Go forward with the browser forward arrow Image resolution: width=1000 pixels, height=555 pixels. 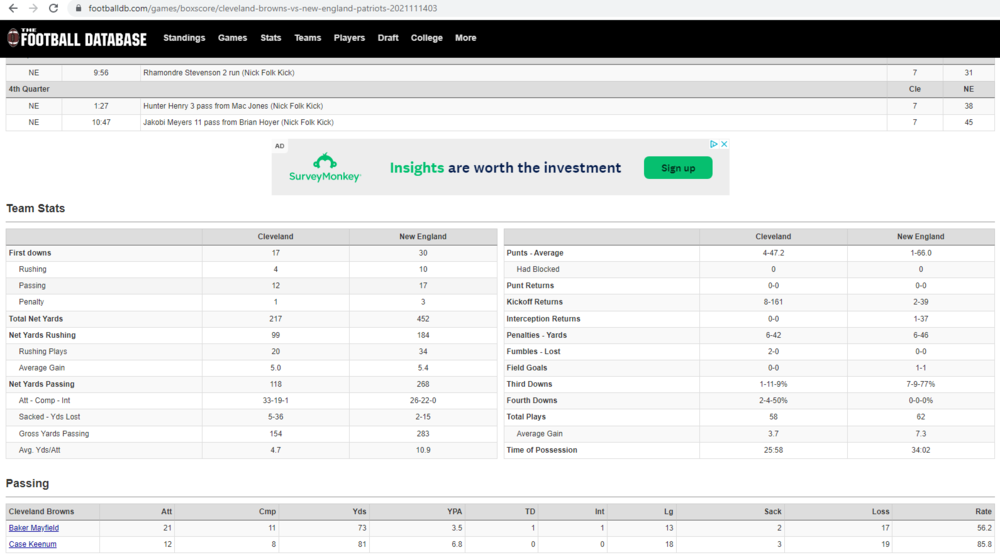tap(33, 8)
